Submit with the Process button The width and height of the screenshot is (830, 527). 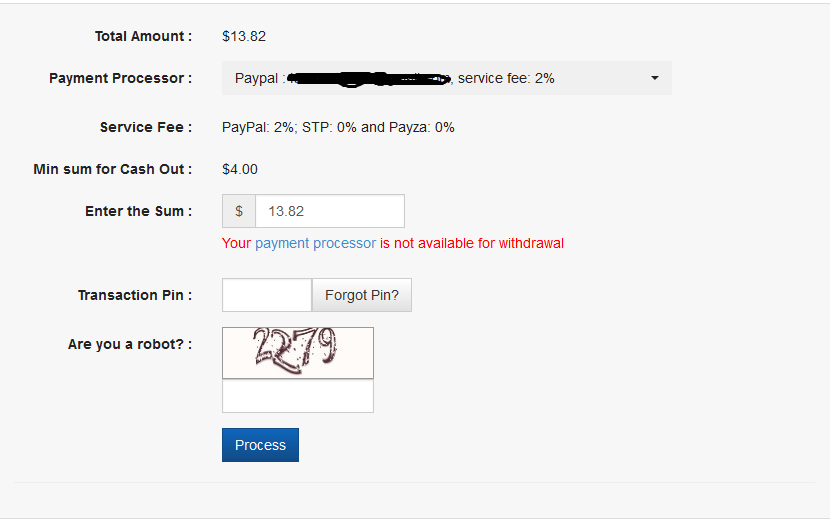(x=260, y=445)
